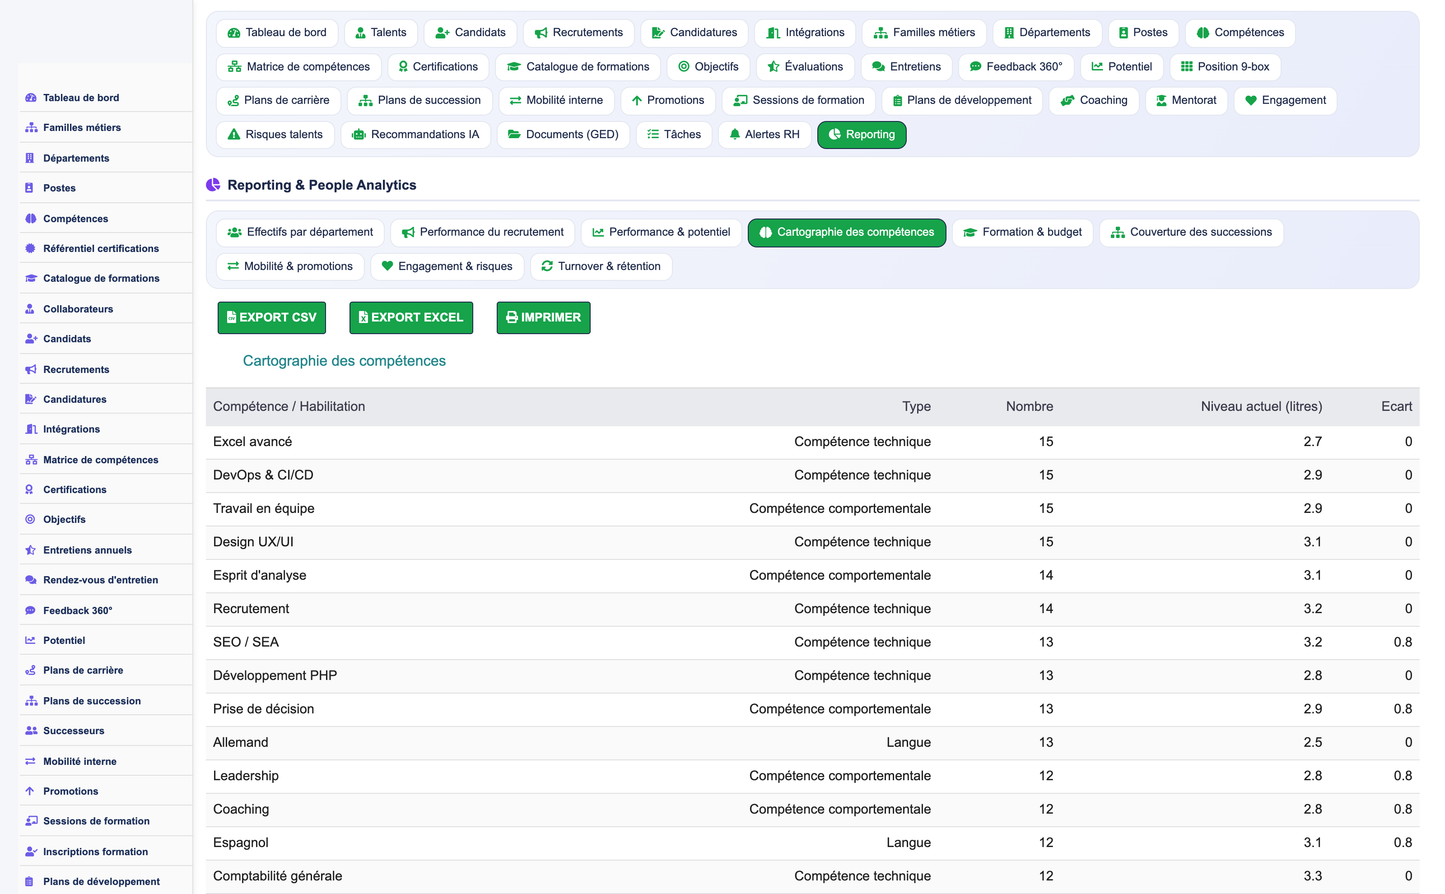1445x894 pixels.
Task: Click the folder icon on Documents (GED) tab
Action: point(514,134)
